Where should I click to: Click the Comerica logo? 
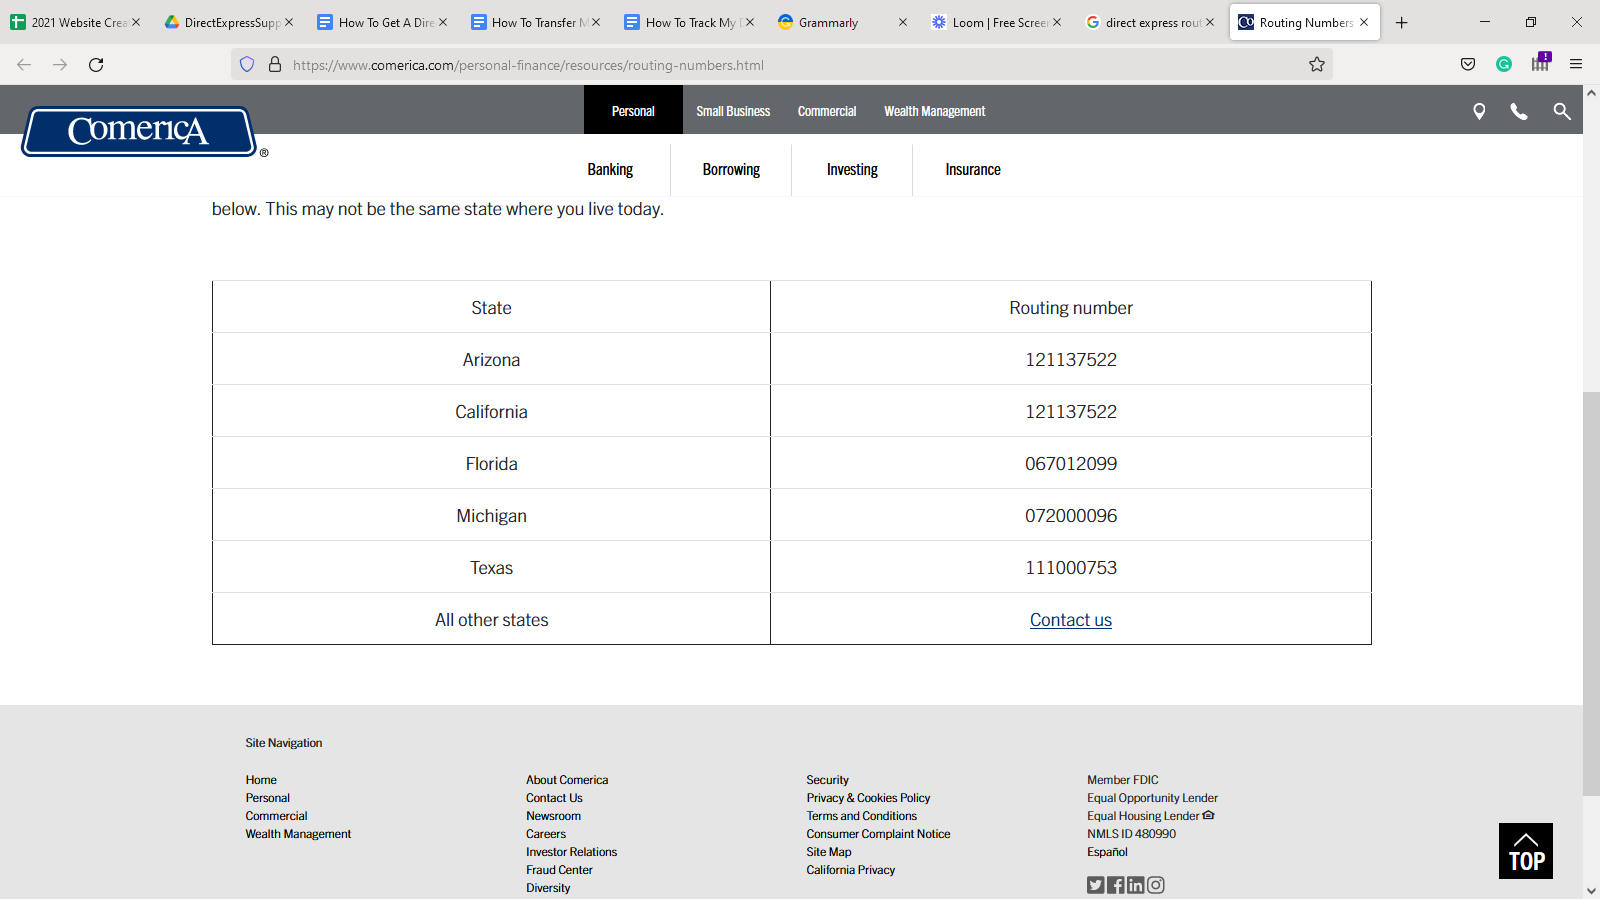point(139,131)
